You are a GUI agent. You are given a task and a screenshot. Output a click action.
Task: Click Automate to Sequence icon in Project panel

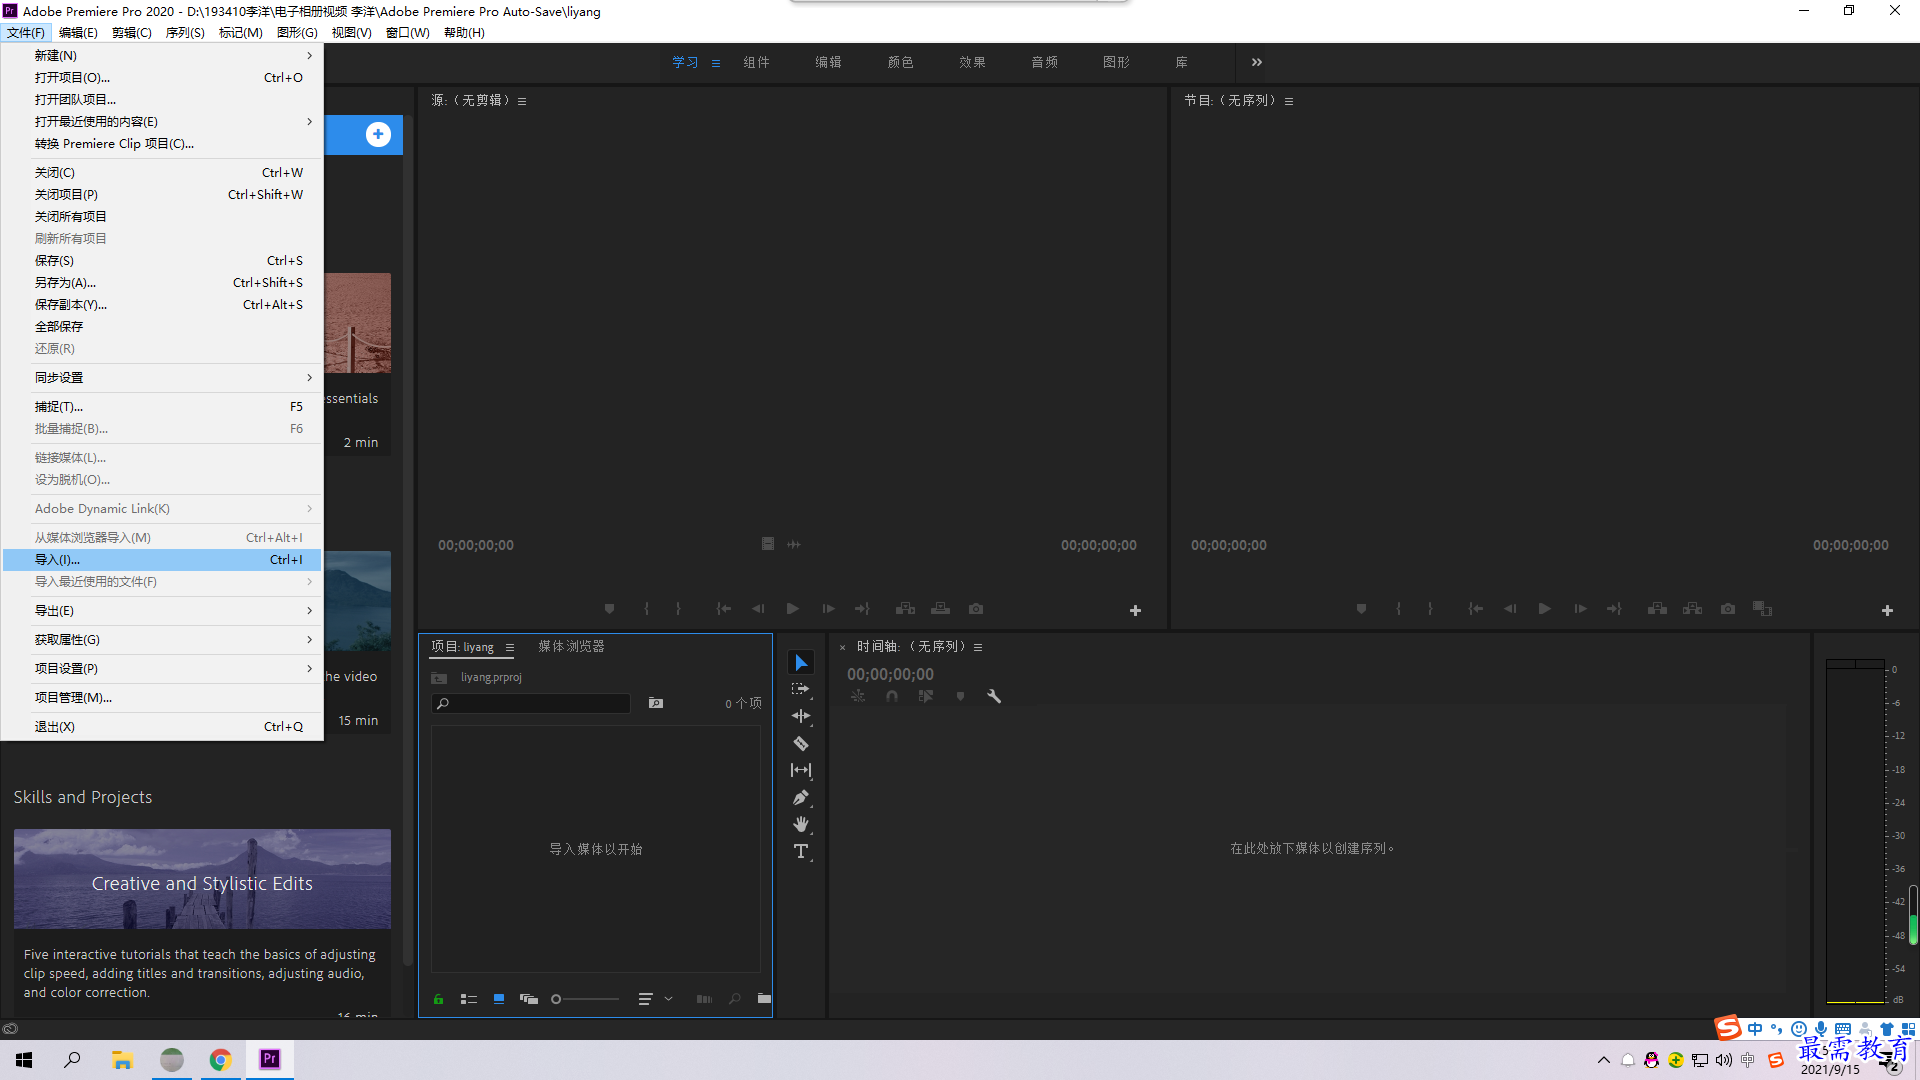[x=704, y=998]
